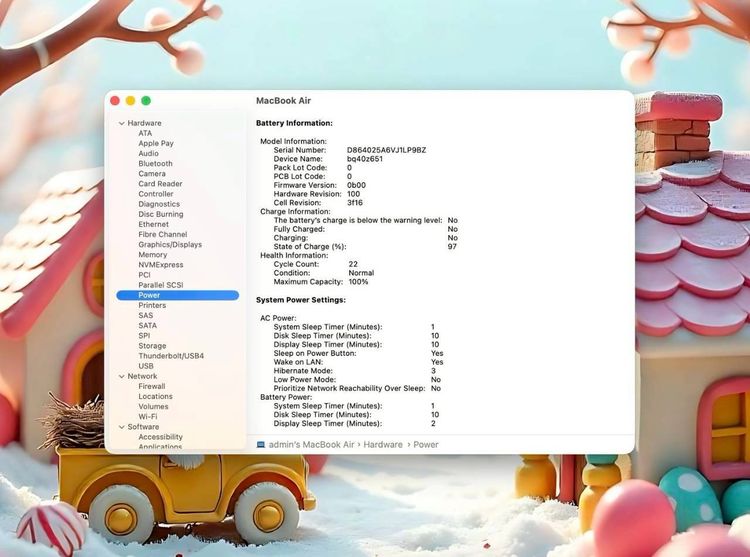The image size is (750, 557).
Task: Select SATA in the sidebar
Action: pyautogui.click(x=147, y=326)
